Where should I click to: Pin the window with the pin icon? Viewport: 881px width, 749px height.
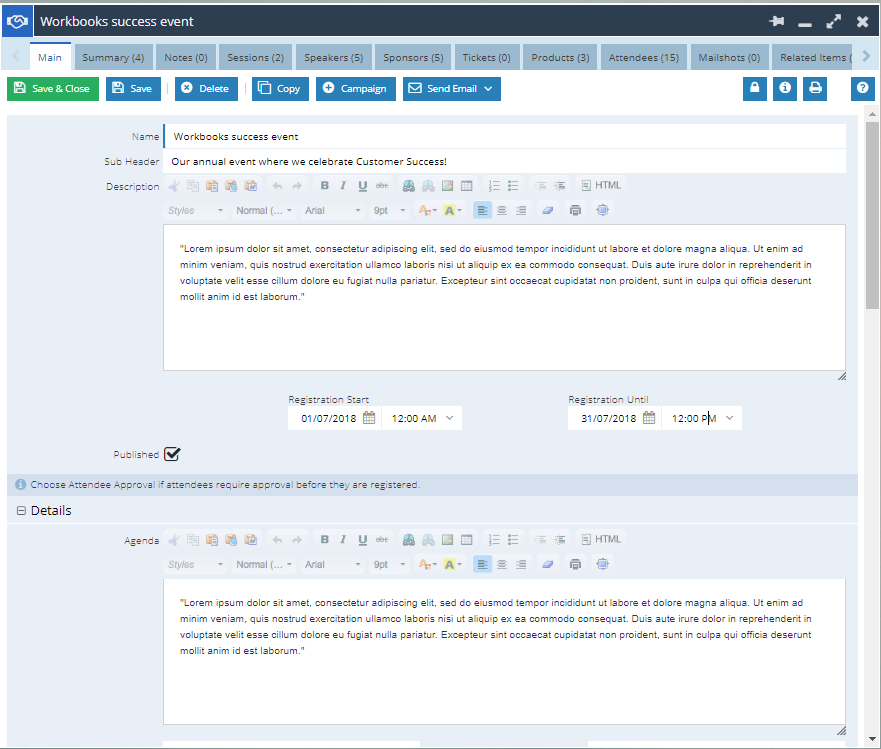coord(776,21)
